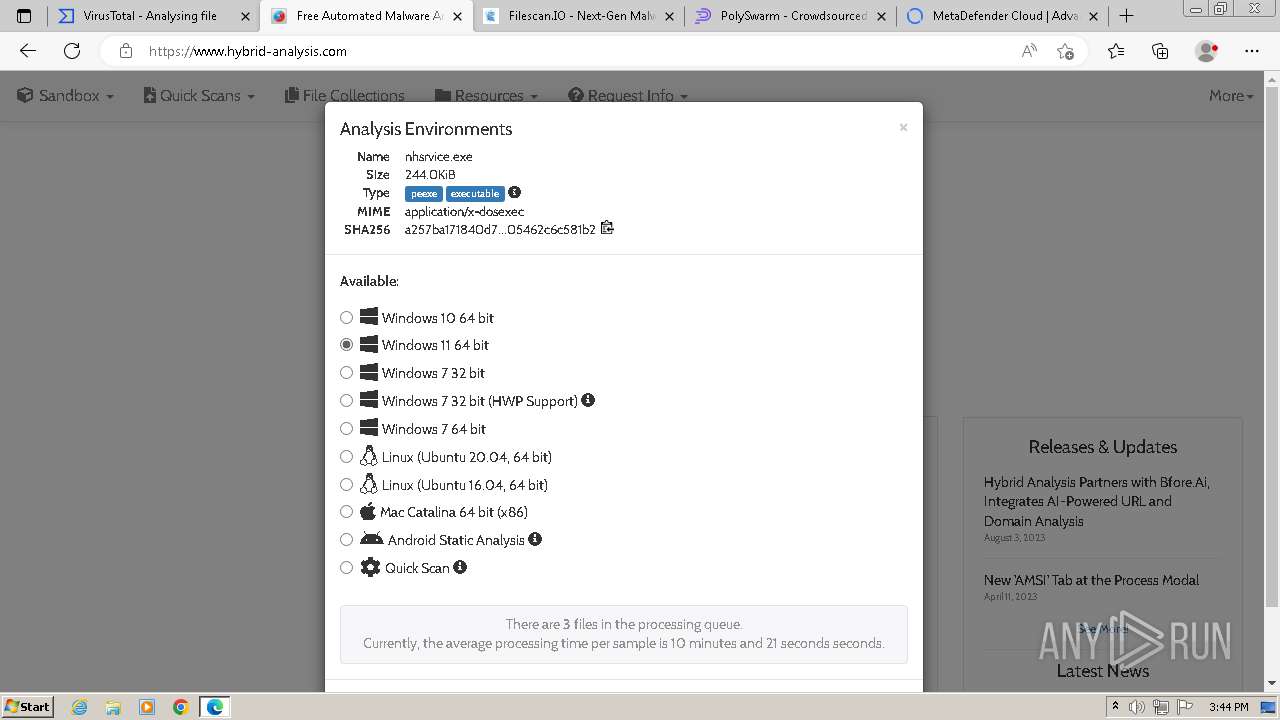Image resolution: width=1280 pixels, height=720 pixels.
Task: Open the Sandbox dropdown menu
Action: [x=65, y=95]
